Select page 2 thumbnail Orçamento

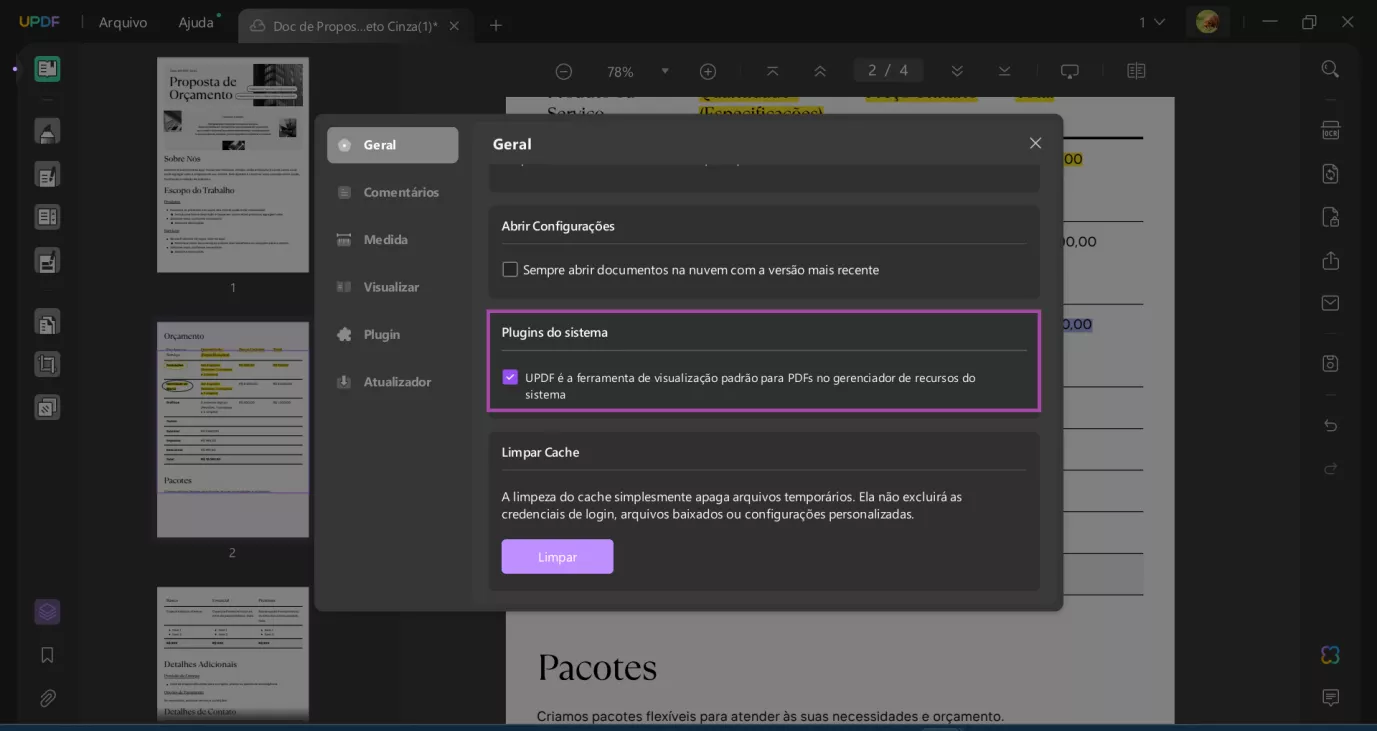(x=233, y=429)
